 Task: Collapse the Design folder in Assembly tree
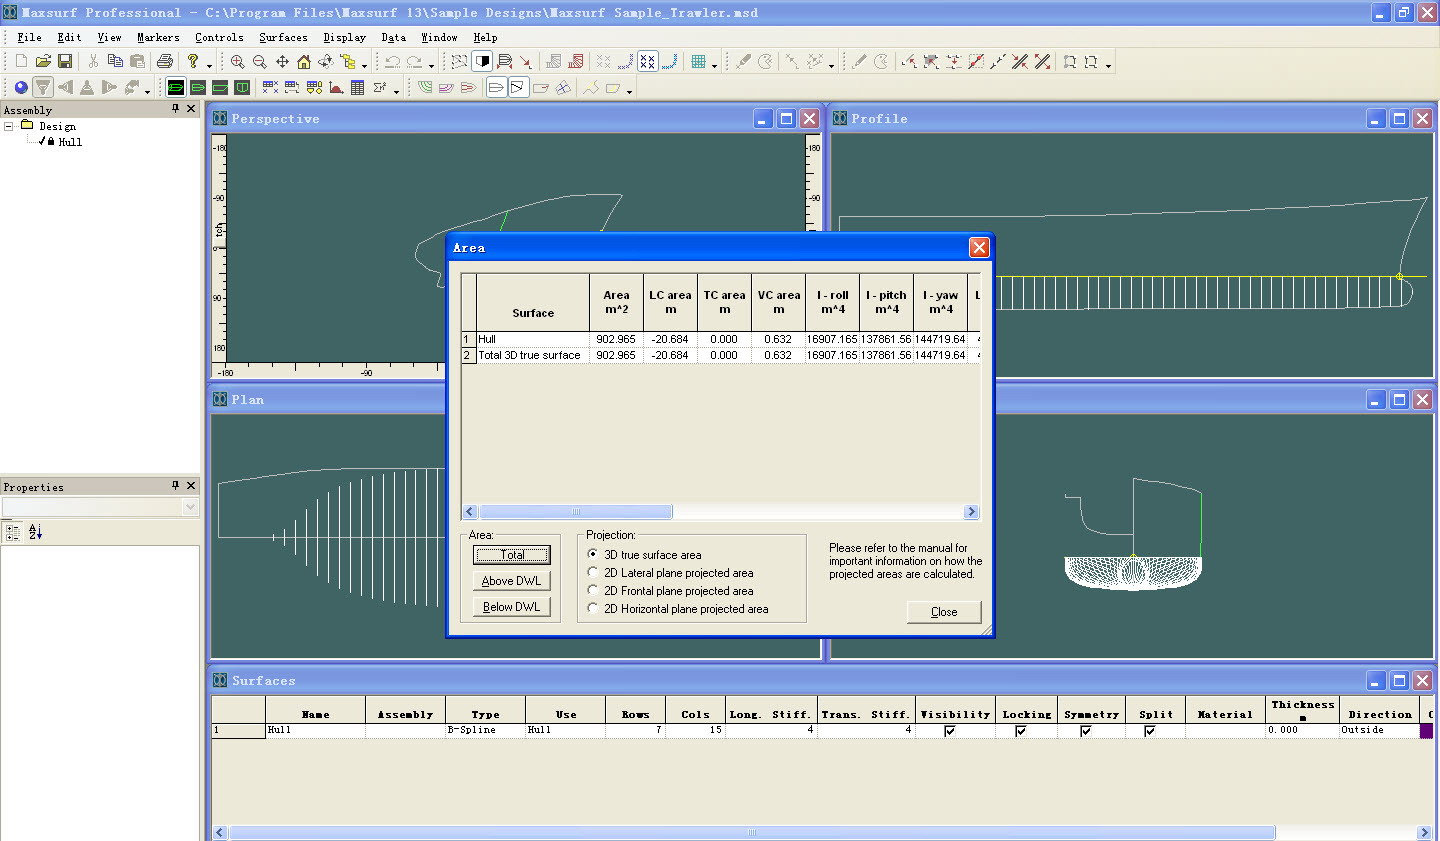pyautogui.click(x=9, y=126)
